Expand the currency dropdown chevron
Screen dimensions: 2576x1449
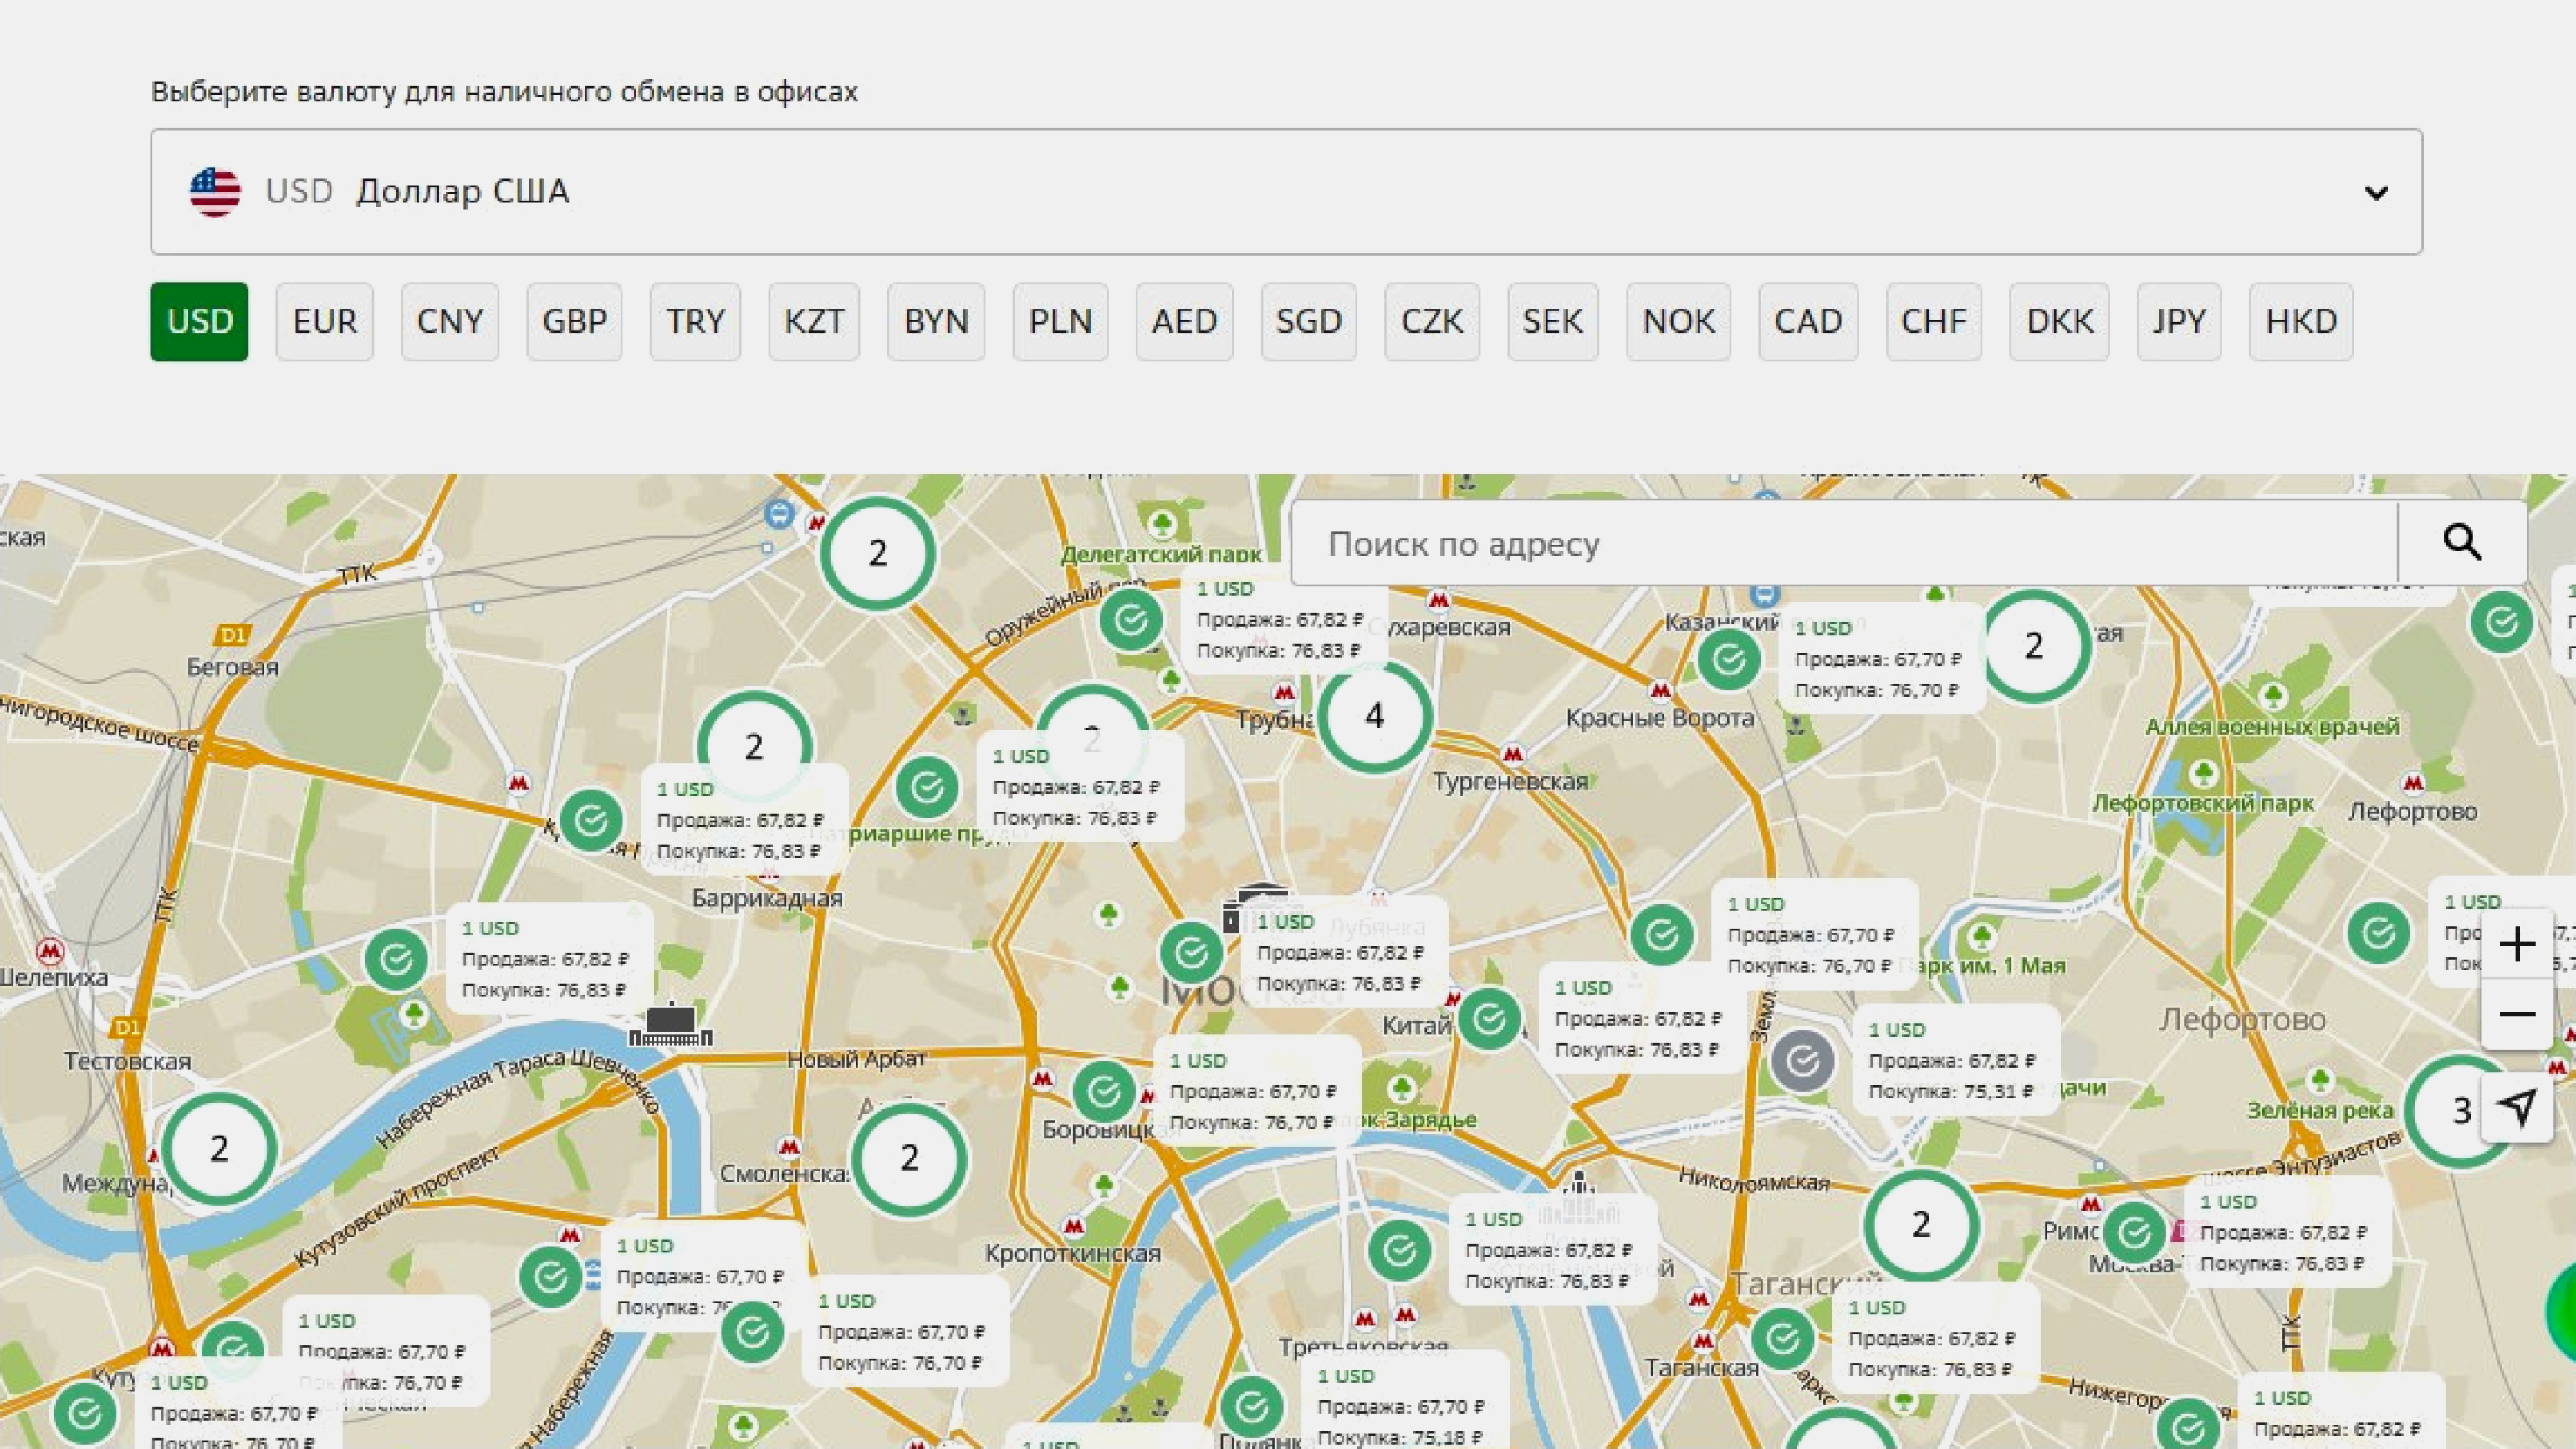tap(2376, 192)
